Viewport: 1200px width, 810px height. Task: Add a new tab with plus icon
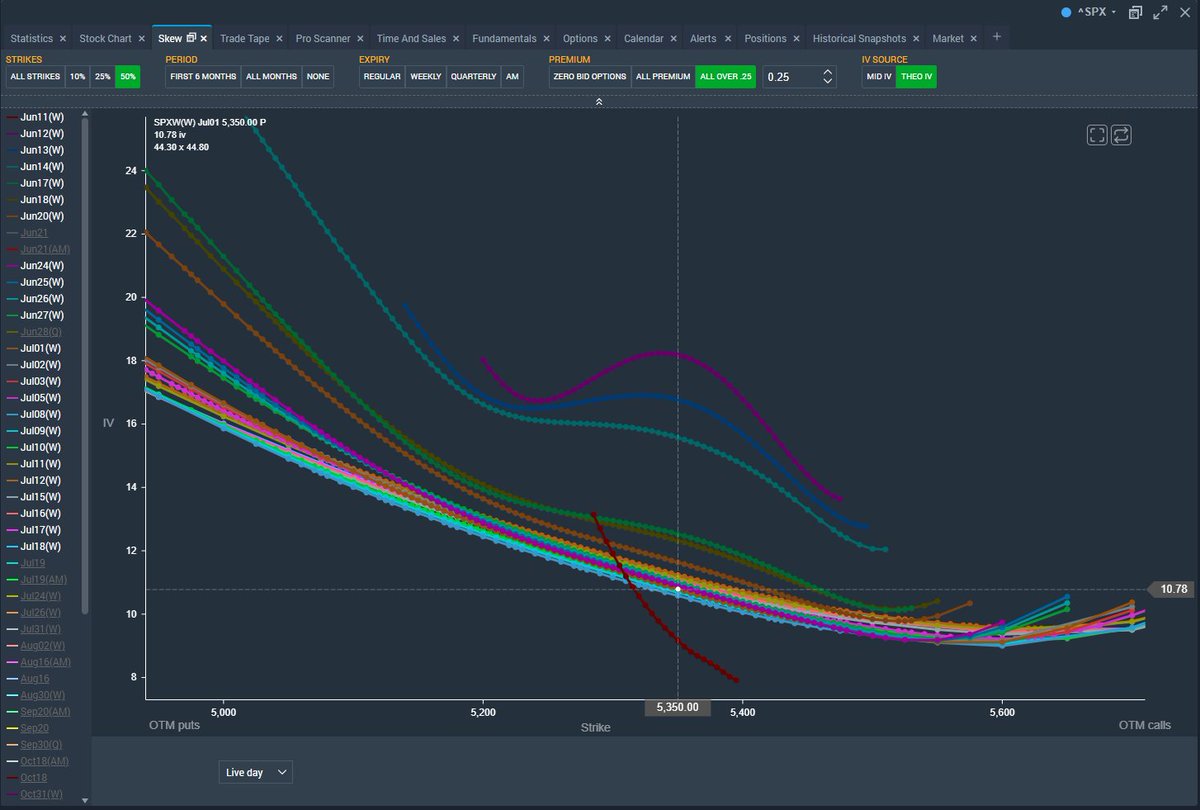coord(996,37)
